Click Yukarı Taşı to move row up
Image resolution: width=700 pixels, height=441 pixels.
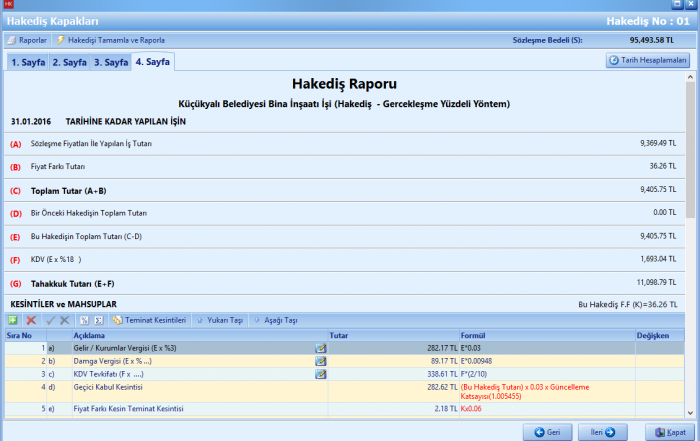coord(220,320)
